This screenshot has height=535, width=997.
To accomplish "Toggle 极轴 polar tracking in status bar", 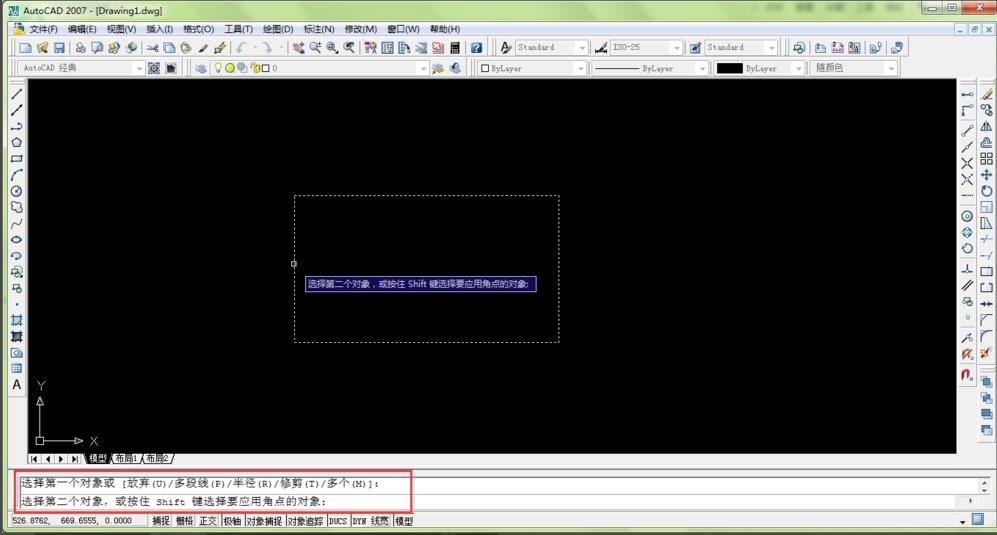I will [232, 521].
